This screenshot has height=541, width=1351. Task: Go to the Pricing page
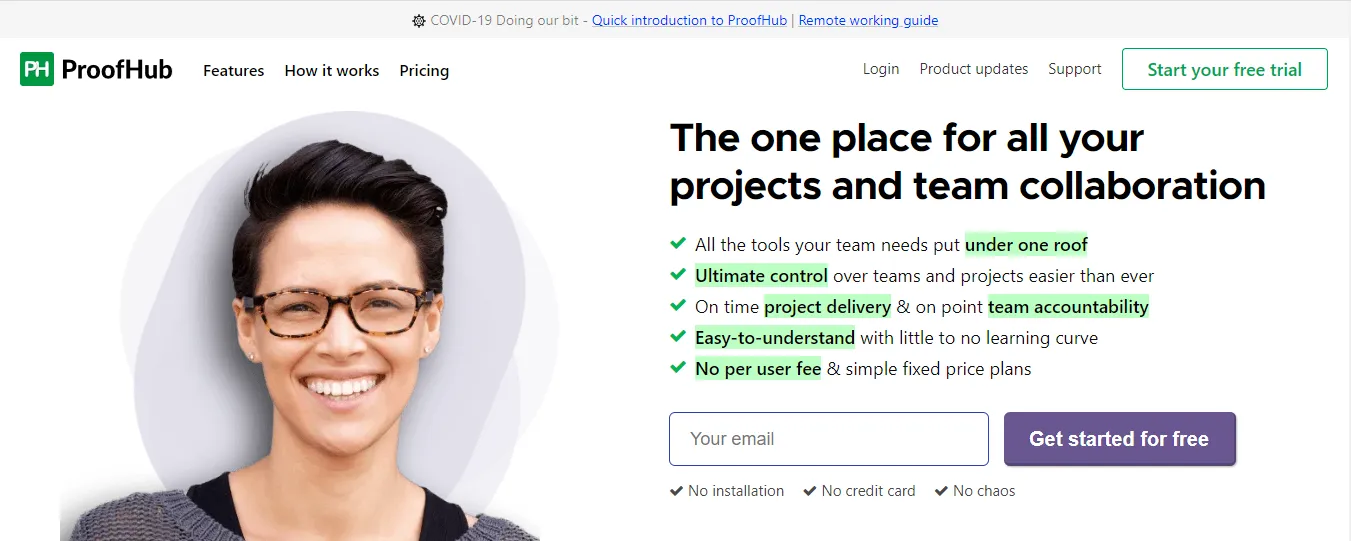[x=424, y=71]
